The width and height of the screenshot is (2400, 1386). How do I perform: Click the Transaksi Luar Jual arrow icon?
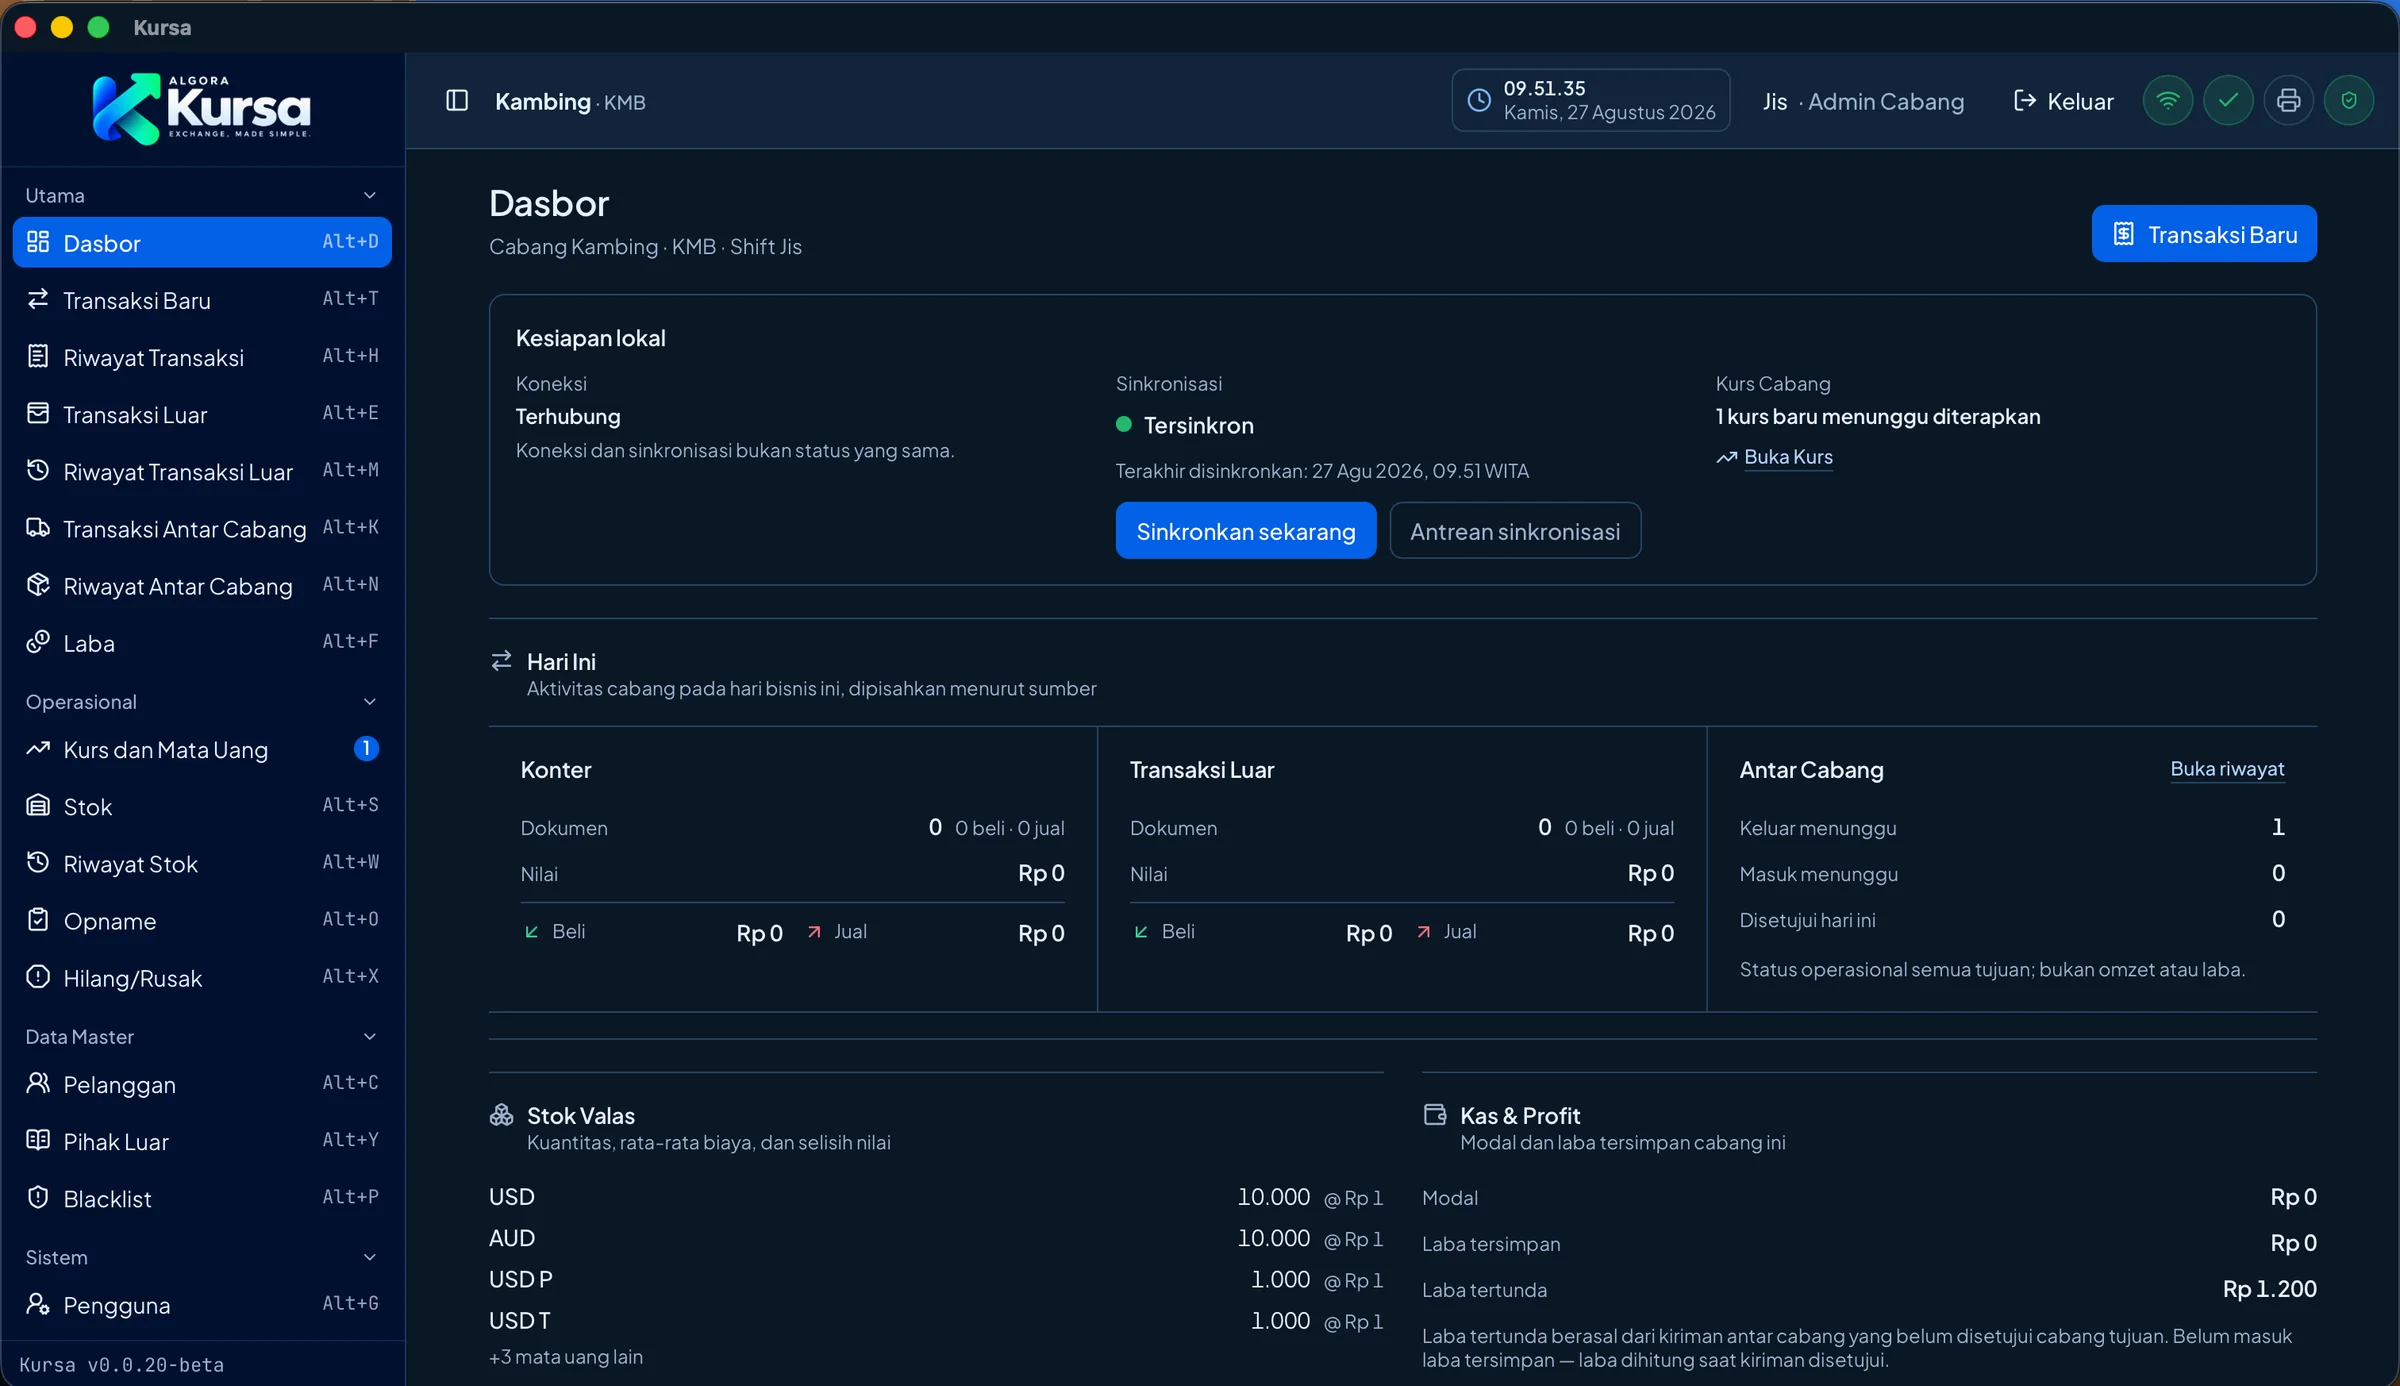point(1423,932)
